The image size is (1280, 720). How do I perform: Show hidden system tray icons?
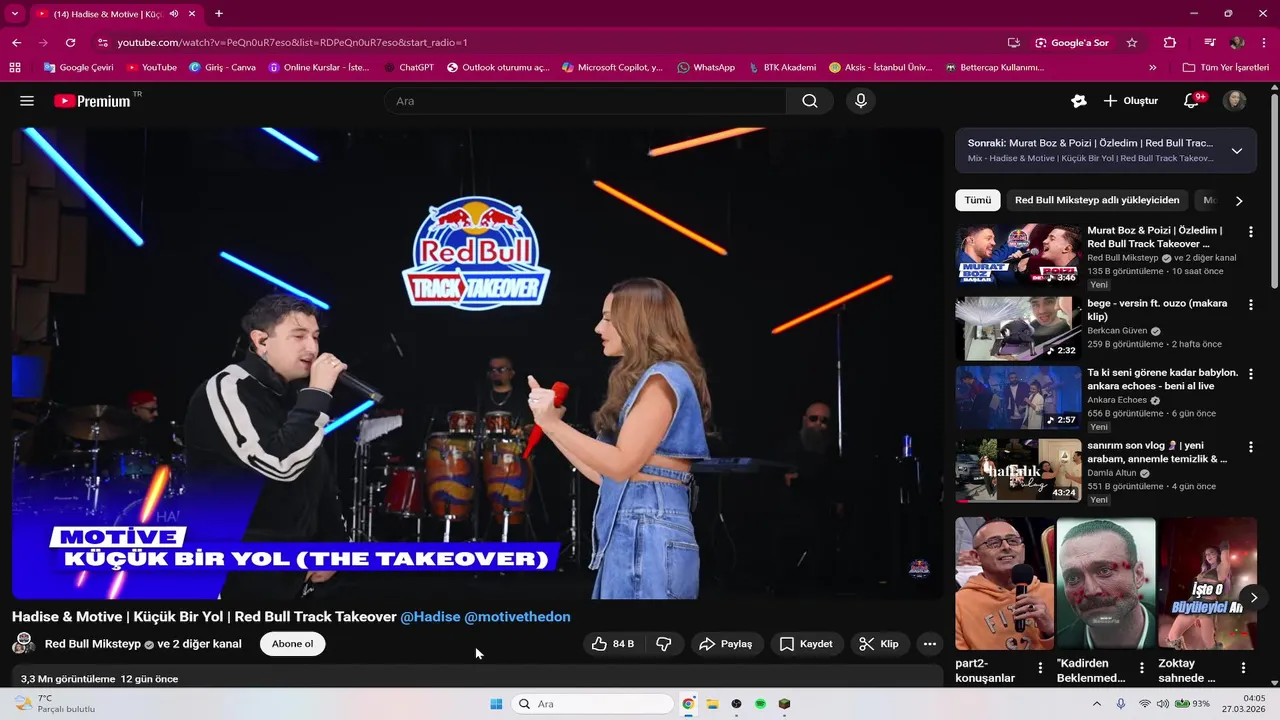coord(1097,704)
